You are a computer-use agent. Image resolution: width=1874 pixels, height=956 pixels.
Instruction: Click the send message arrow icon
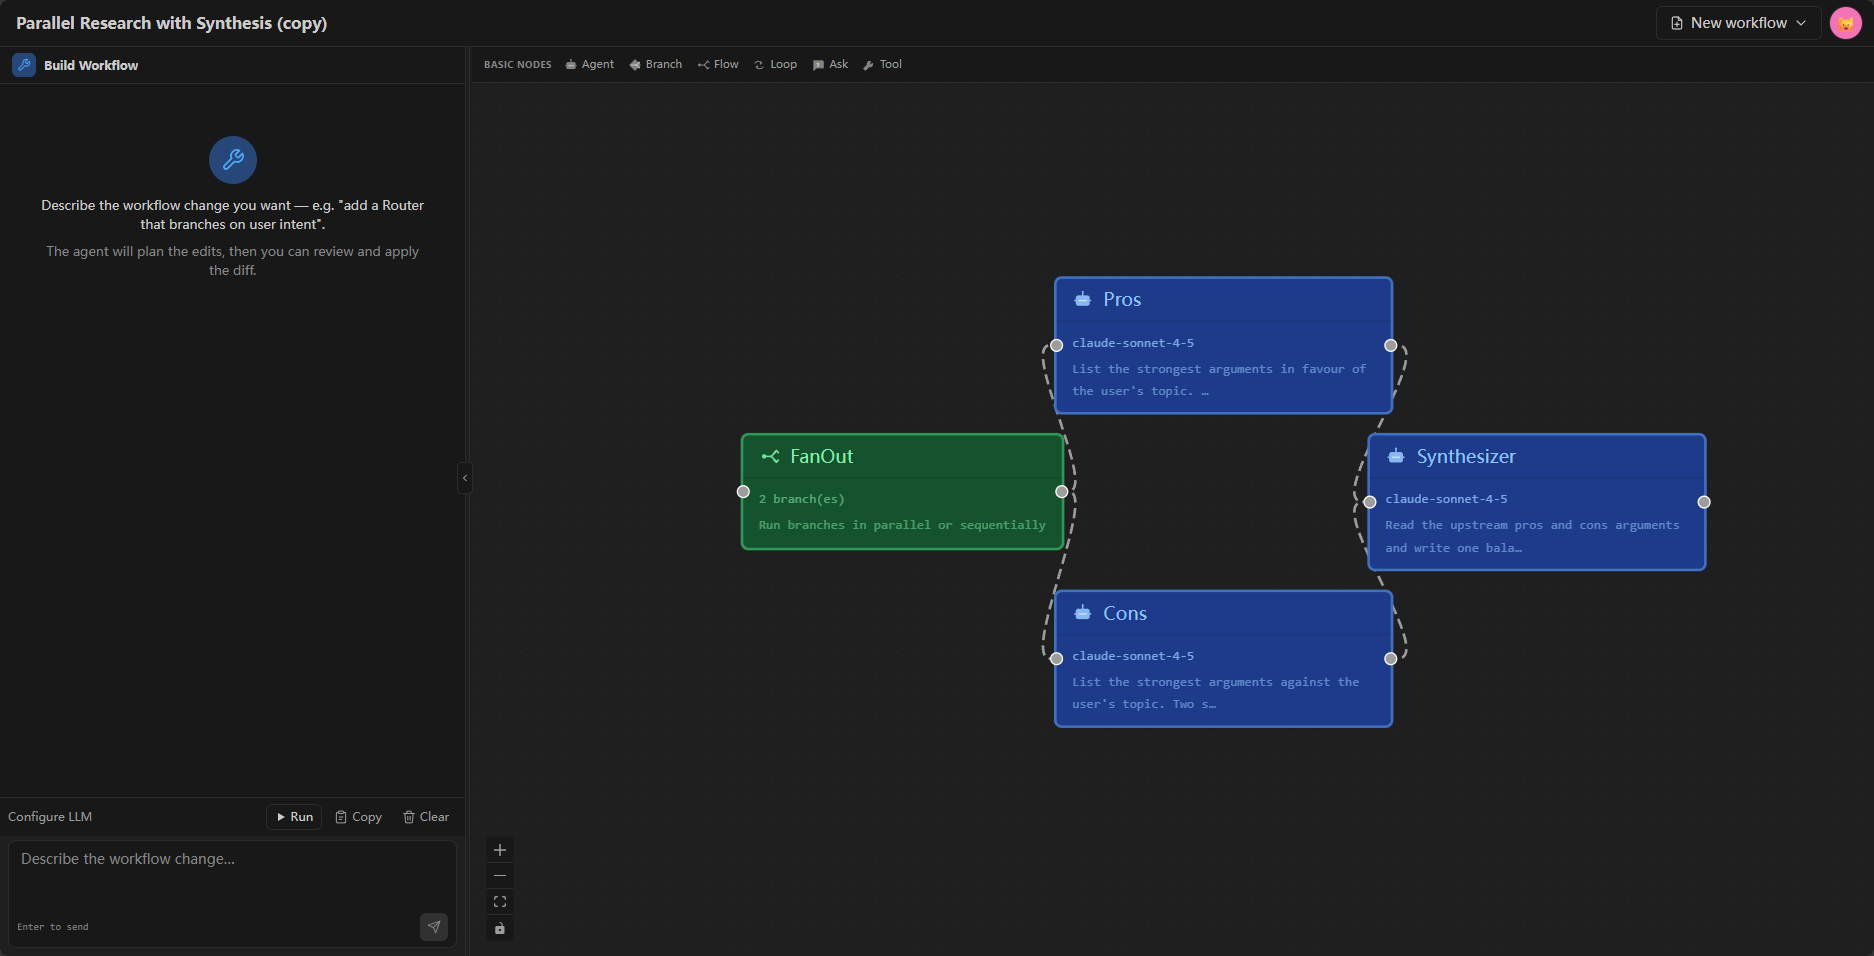click(434, 927)
